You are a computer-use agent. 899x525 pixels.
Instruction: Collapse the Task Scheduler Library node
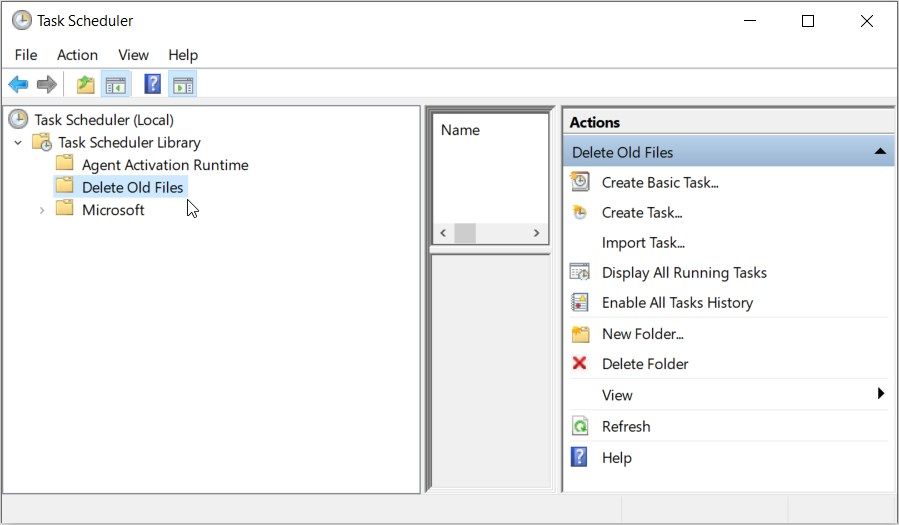point(18,143)
